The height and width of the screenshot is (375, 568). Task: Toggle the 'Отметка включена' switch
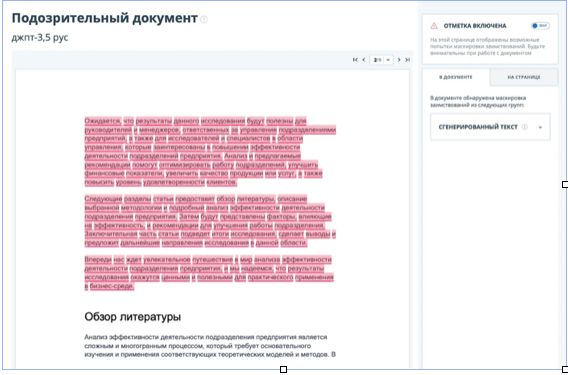pos(540,26)
